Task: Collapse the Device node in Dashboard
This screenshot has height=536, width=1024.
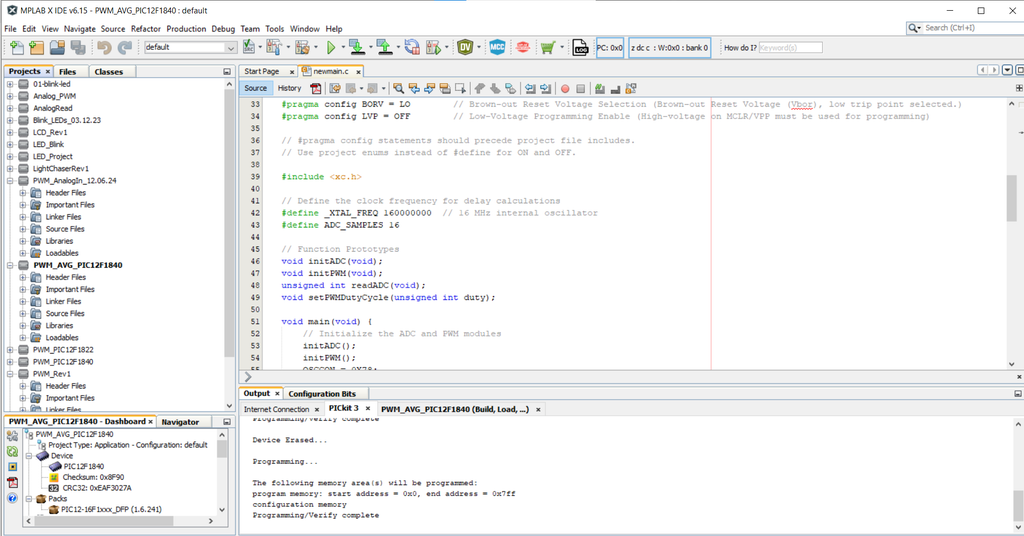Action: pos(29,456)
